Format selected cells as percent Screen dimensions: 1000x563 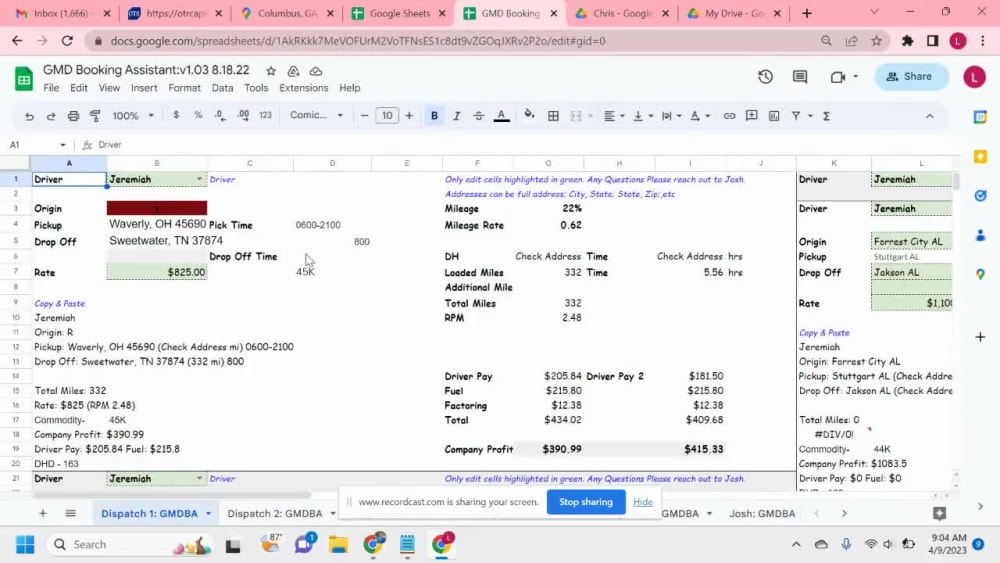[198, 115]
